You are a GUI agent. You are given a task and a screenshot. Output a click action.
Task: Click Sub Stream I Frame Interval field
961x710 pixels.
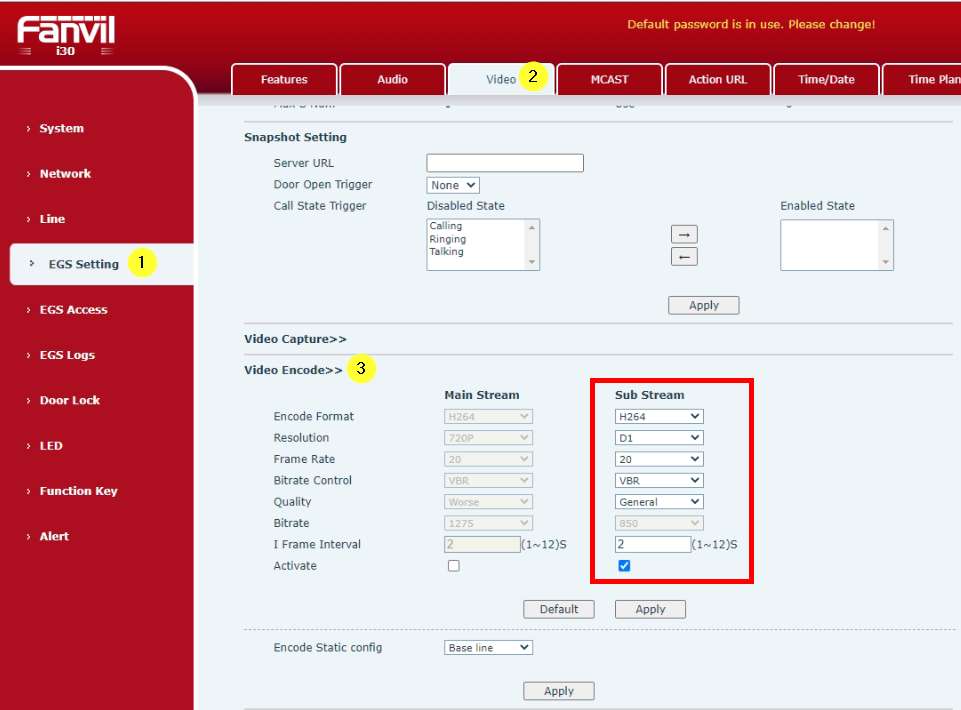coord(653,544)
